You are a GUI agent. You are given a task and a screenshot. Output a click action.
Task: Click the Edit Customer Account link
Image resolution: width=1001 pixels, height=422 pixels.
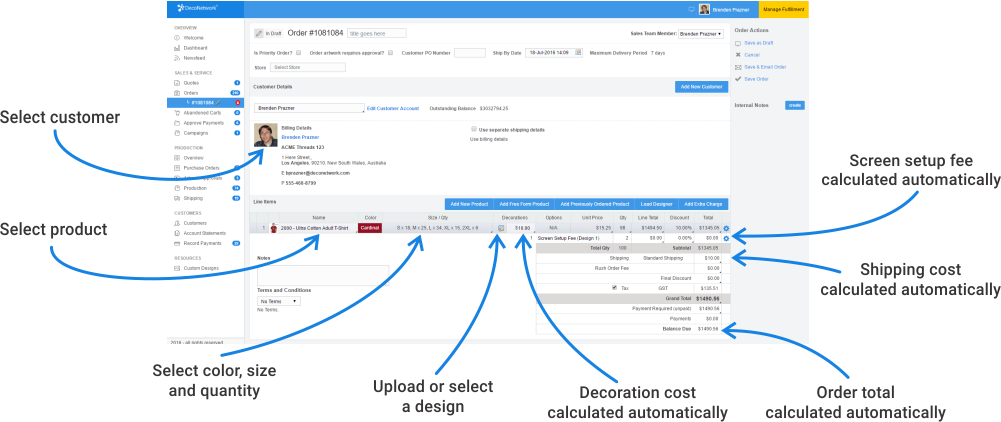tap(393, 107)
